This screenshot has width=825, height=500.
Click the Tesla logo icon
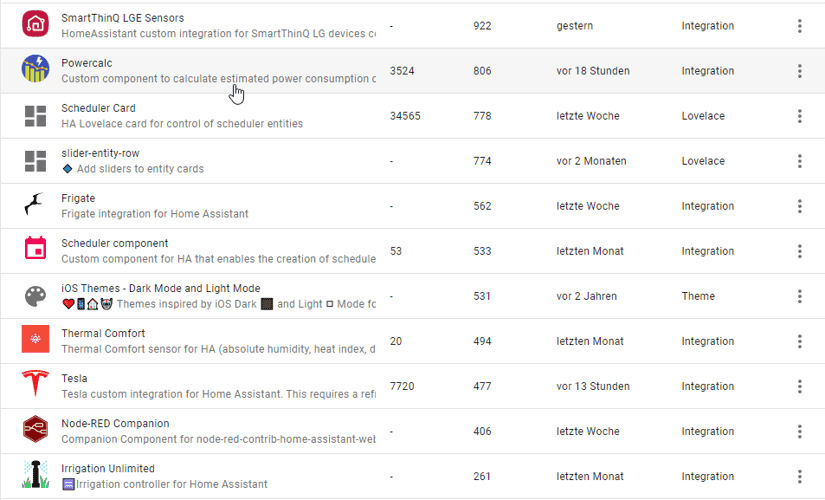[36, 386]
